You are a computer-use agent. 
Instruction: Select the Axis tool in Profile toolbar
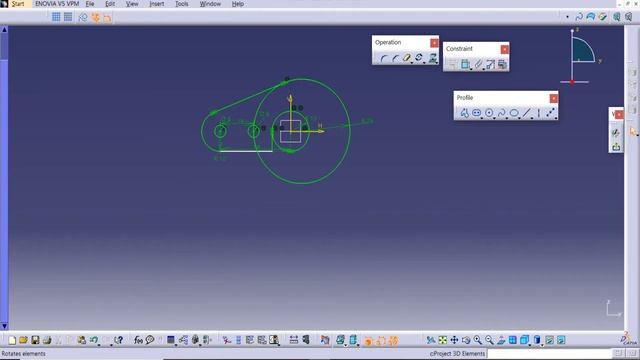pyautogui.click(x=538, y=113)
